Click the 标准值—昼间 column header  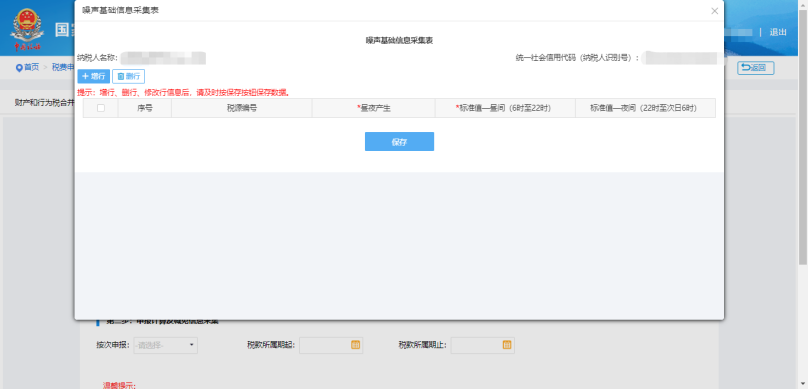(x=505, y=108)
